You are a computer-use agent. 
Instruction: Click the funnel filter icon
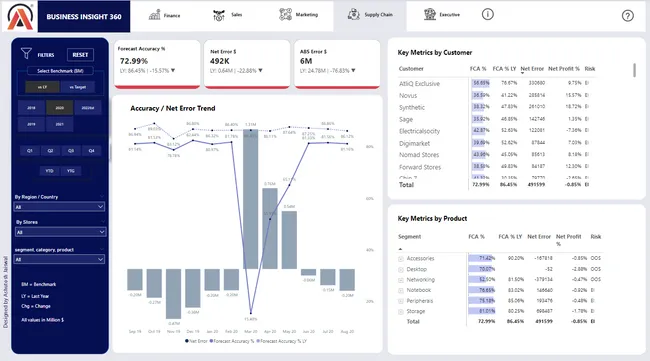(26, 53)
